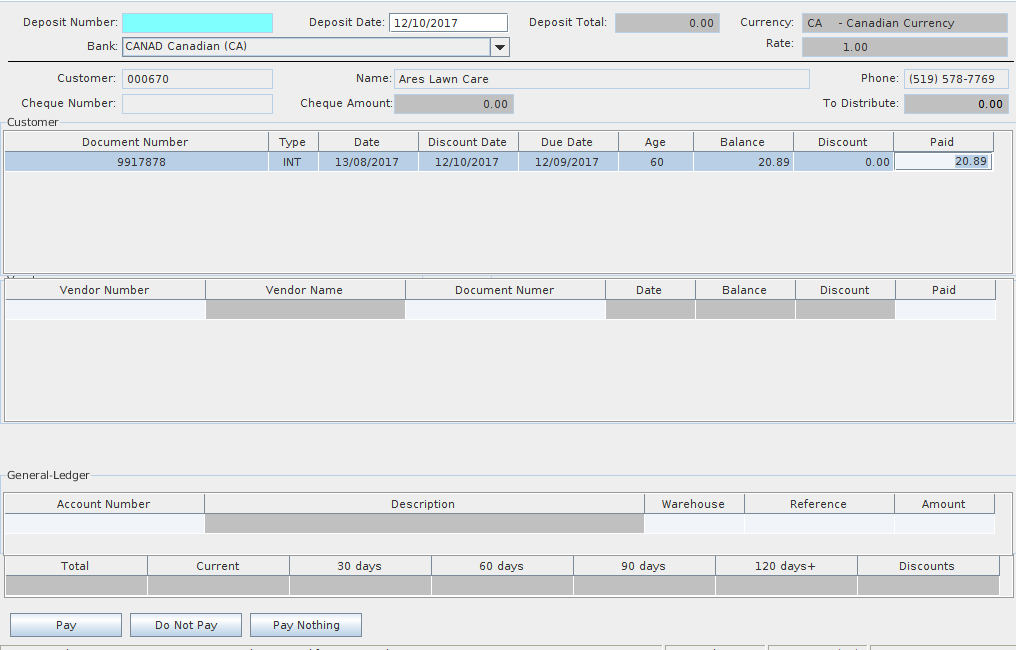The height and width of the screenshot is (650, 1016).
Task: Click the Paid cell showing 20.89
Action: coord(943,162)
